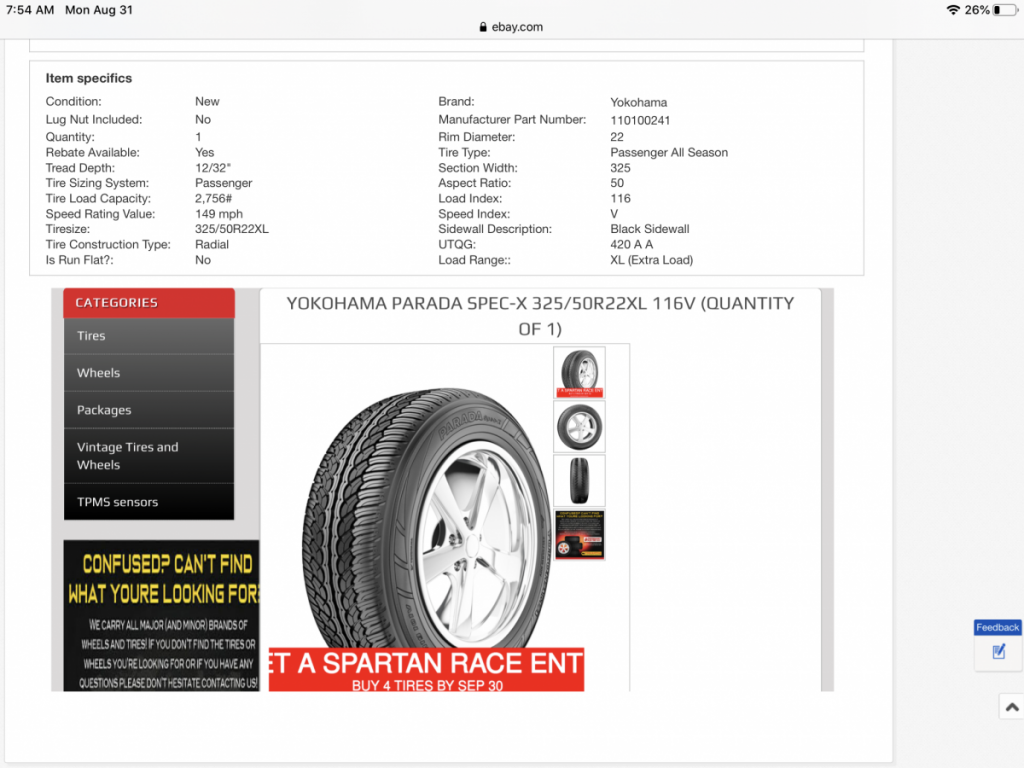Click the red CATEGORIES header
The height and width of the screenshot is (768, 1024).
point(149,303)
